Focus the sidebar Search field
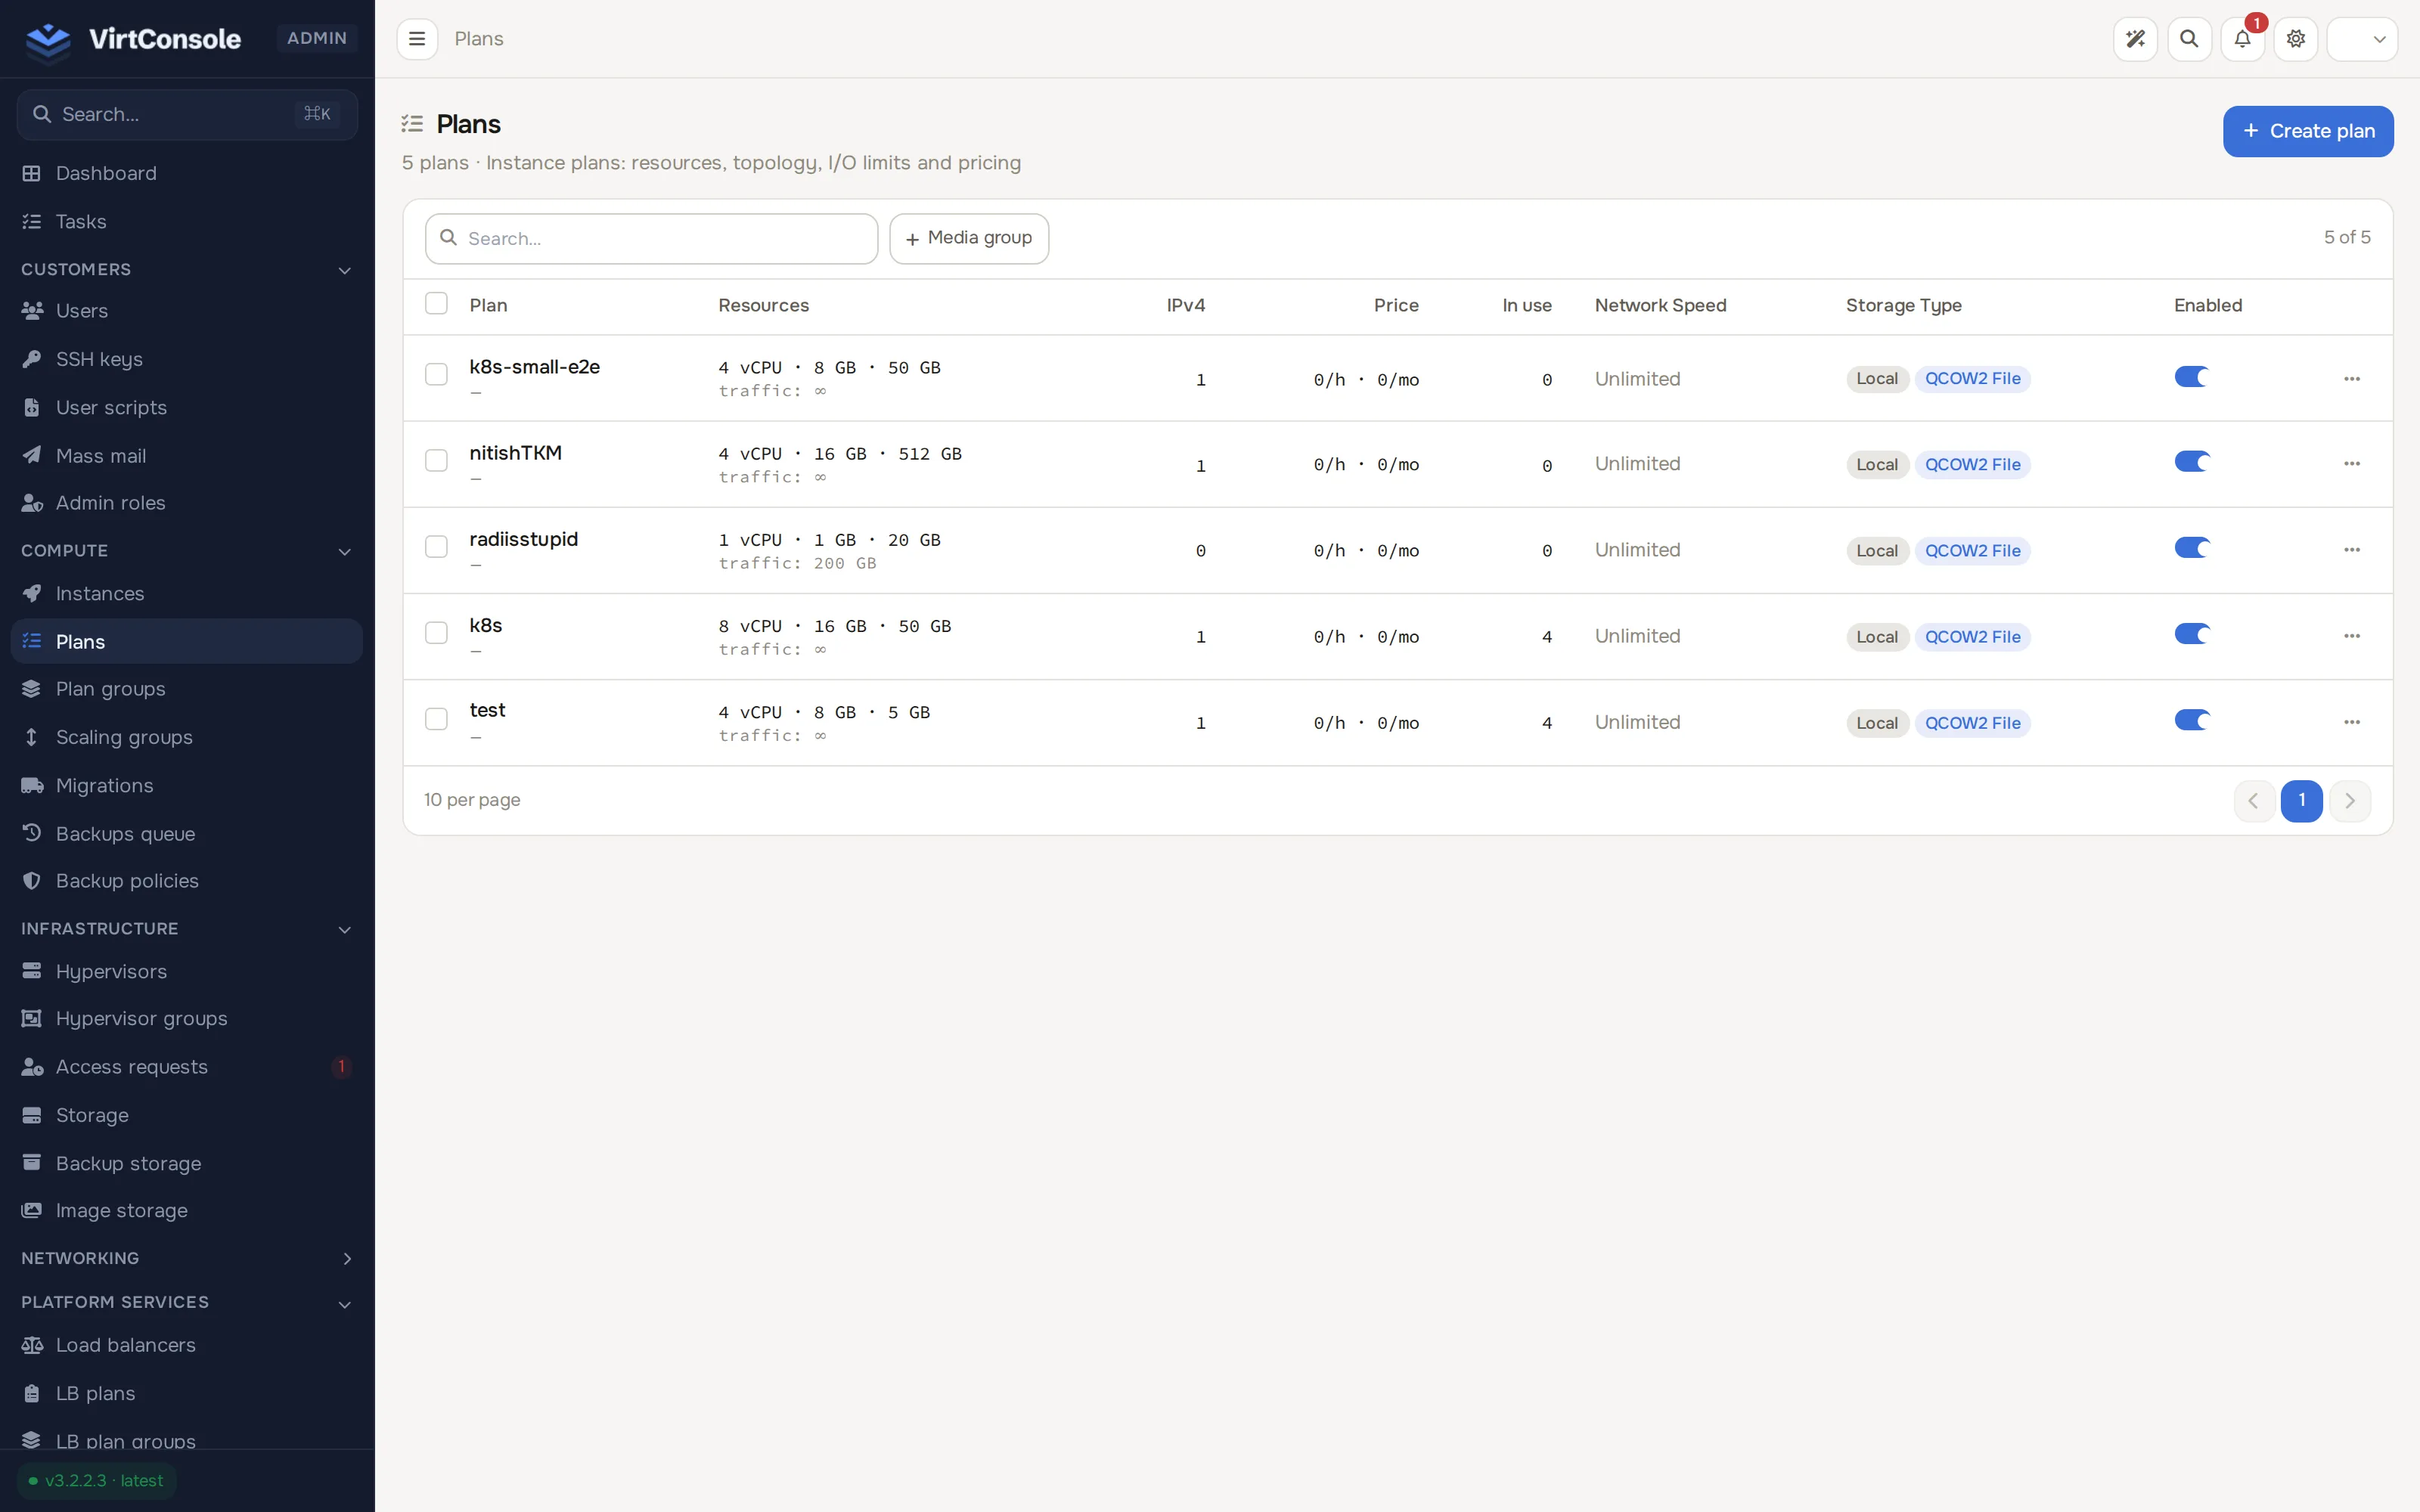The width and height of the screenshot is (2420, 1512). click(x=187, y=114)
